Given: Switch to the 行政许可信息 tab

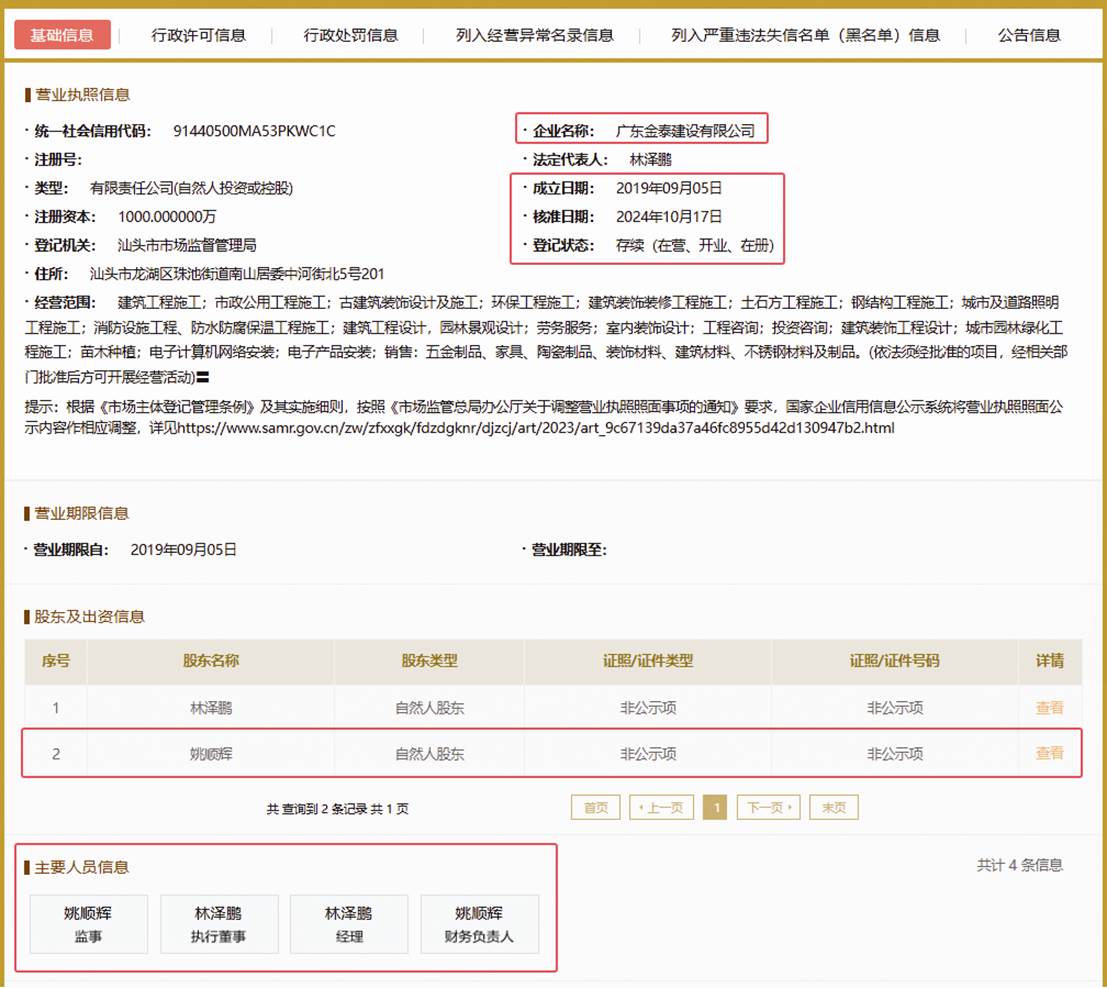Looking at the screenshot, I should (198, 35).
